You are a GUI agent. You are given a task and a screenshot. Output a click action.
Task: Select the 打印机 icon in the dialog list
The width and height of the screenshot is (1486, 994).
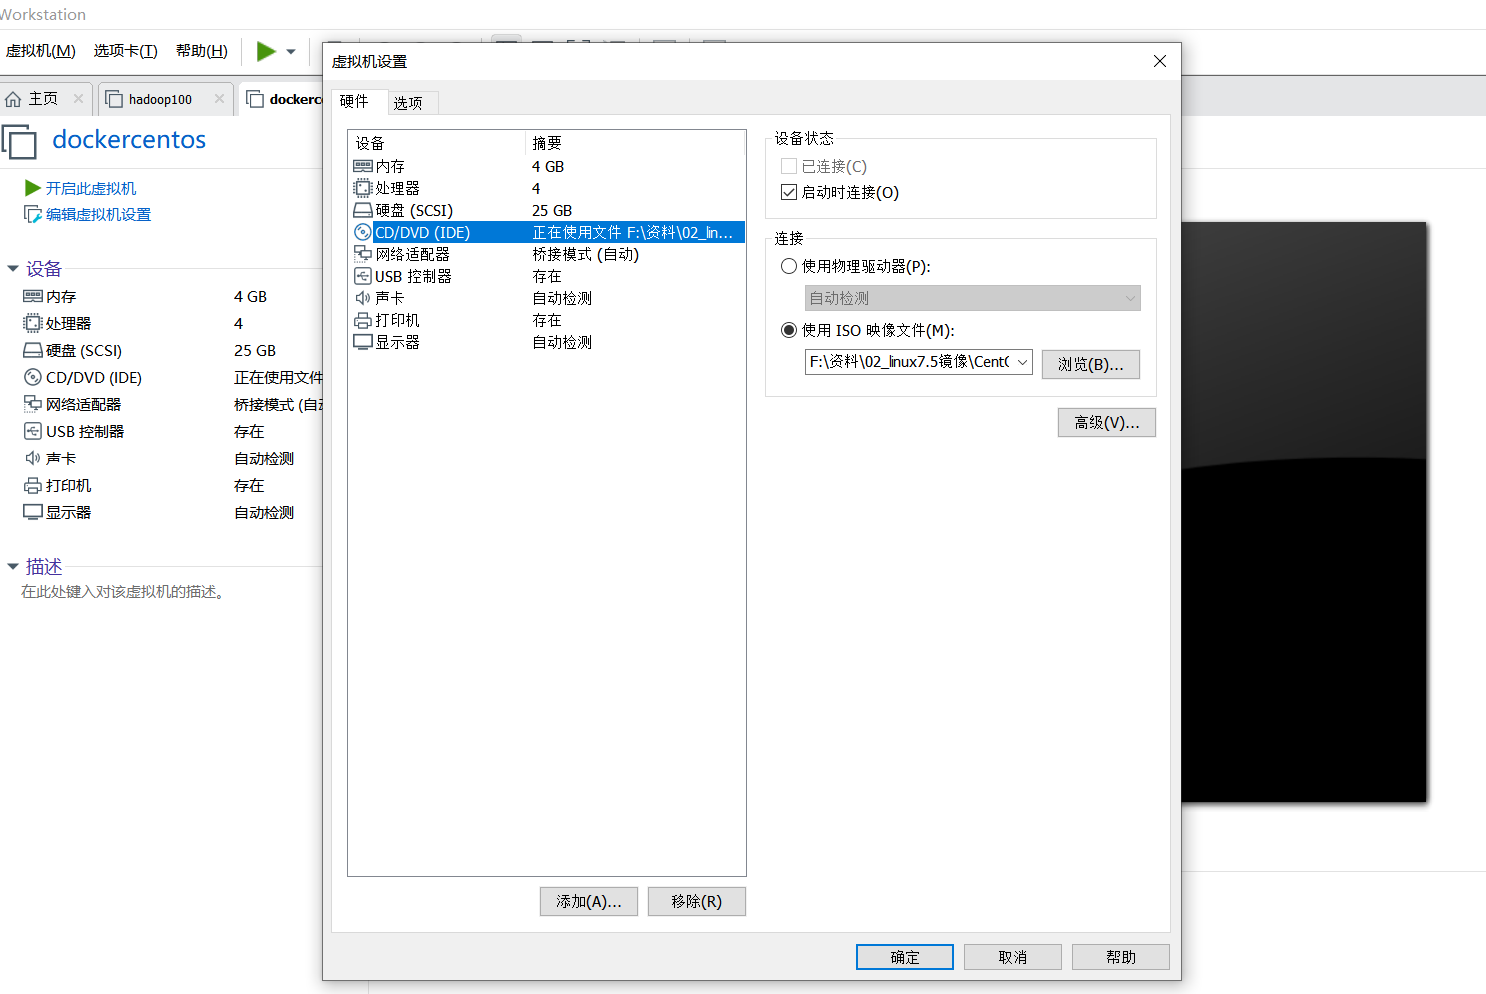[363, 320]
